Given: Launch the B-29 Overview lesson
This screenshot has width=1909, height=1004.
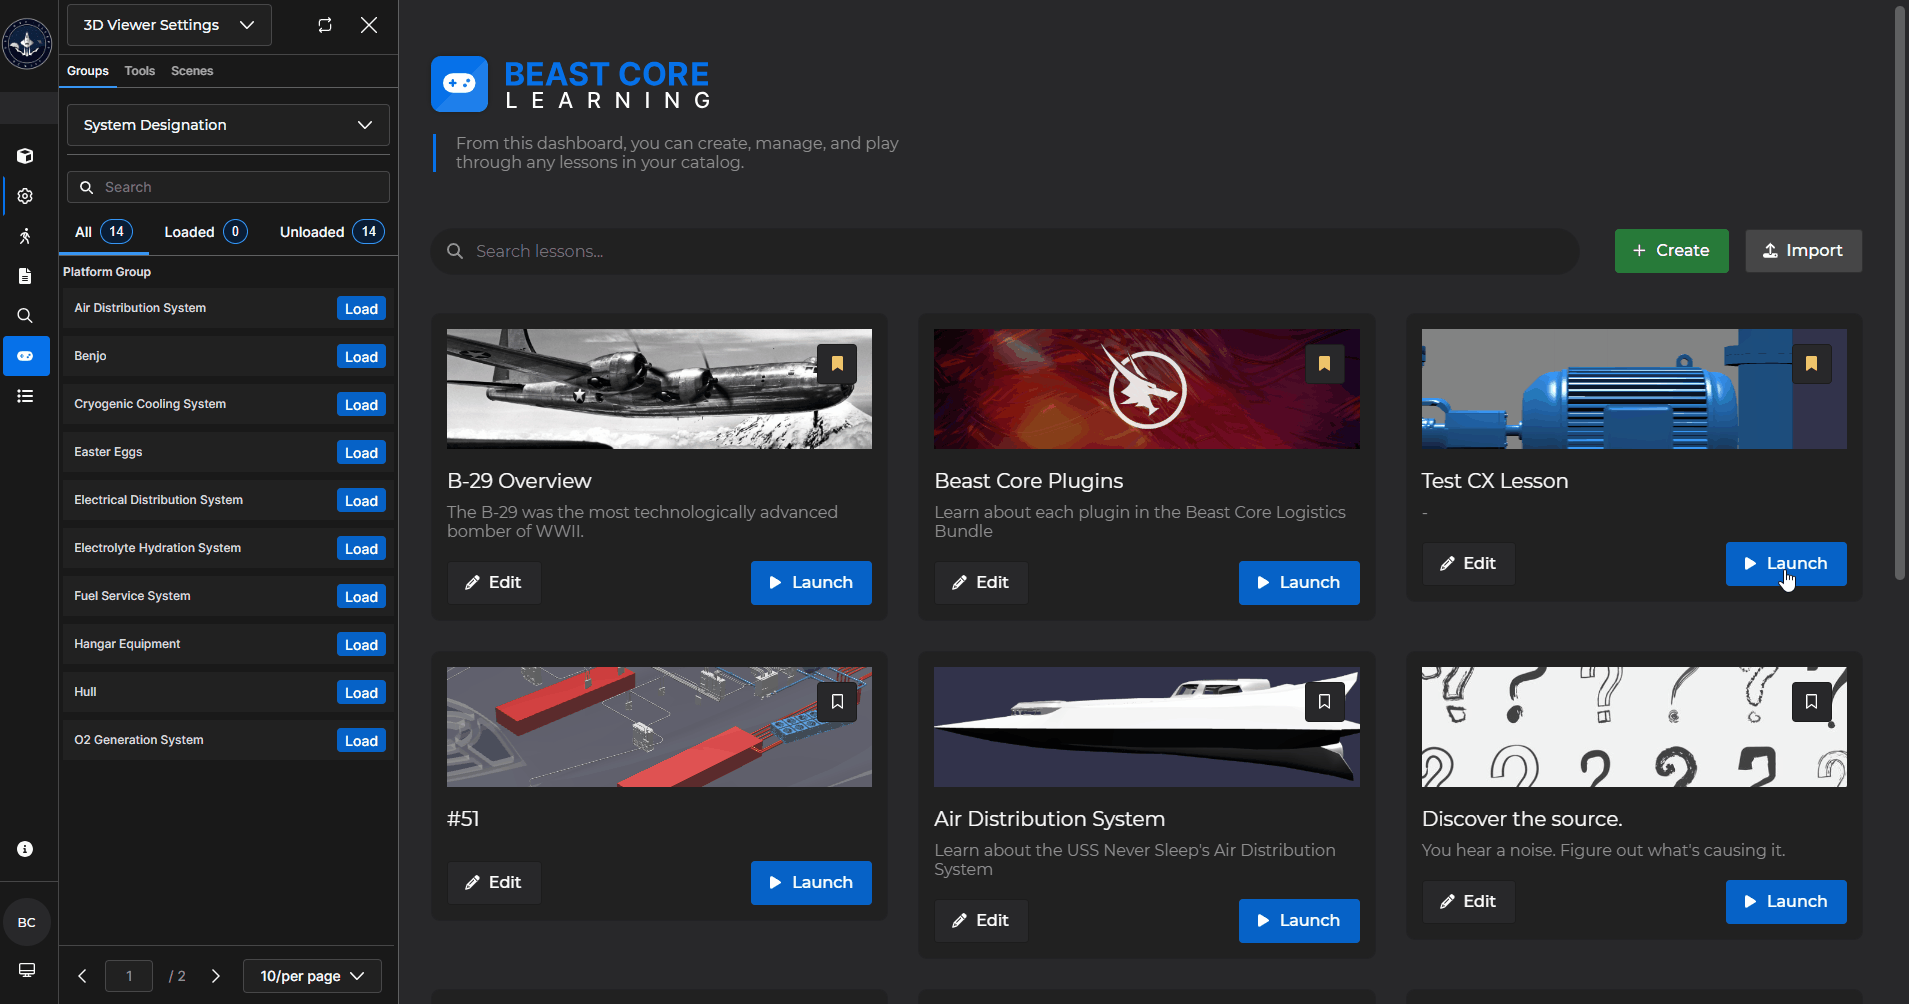Looking at the screenshot, I should (x=811, y=583).
